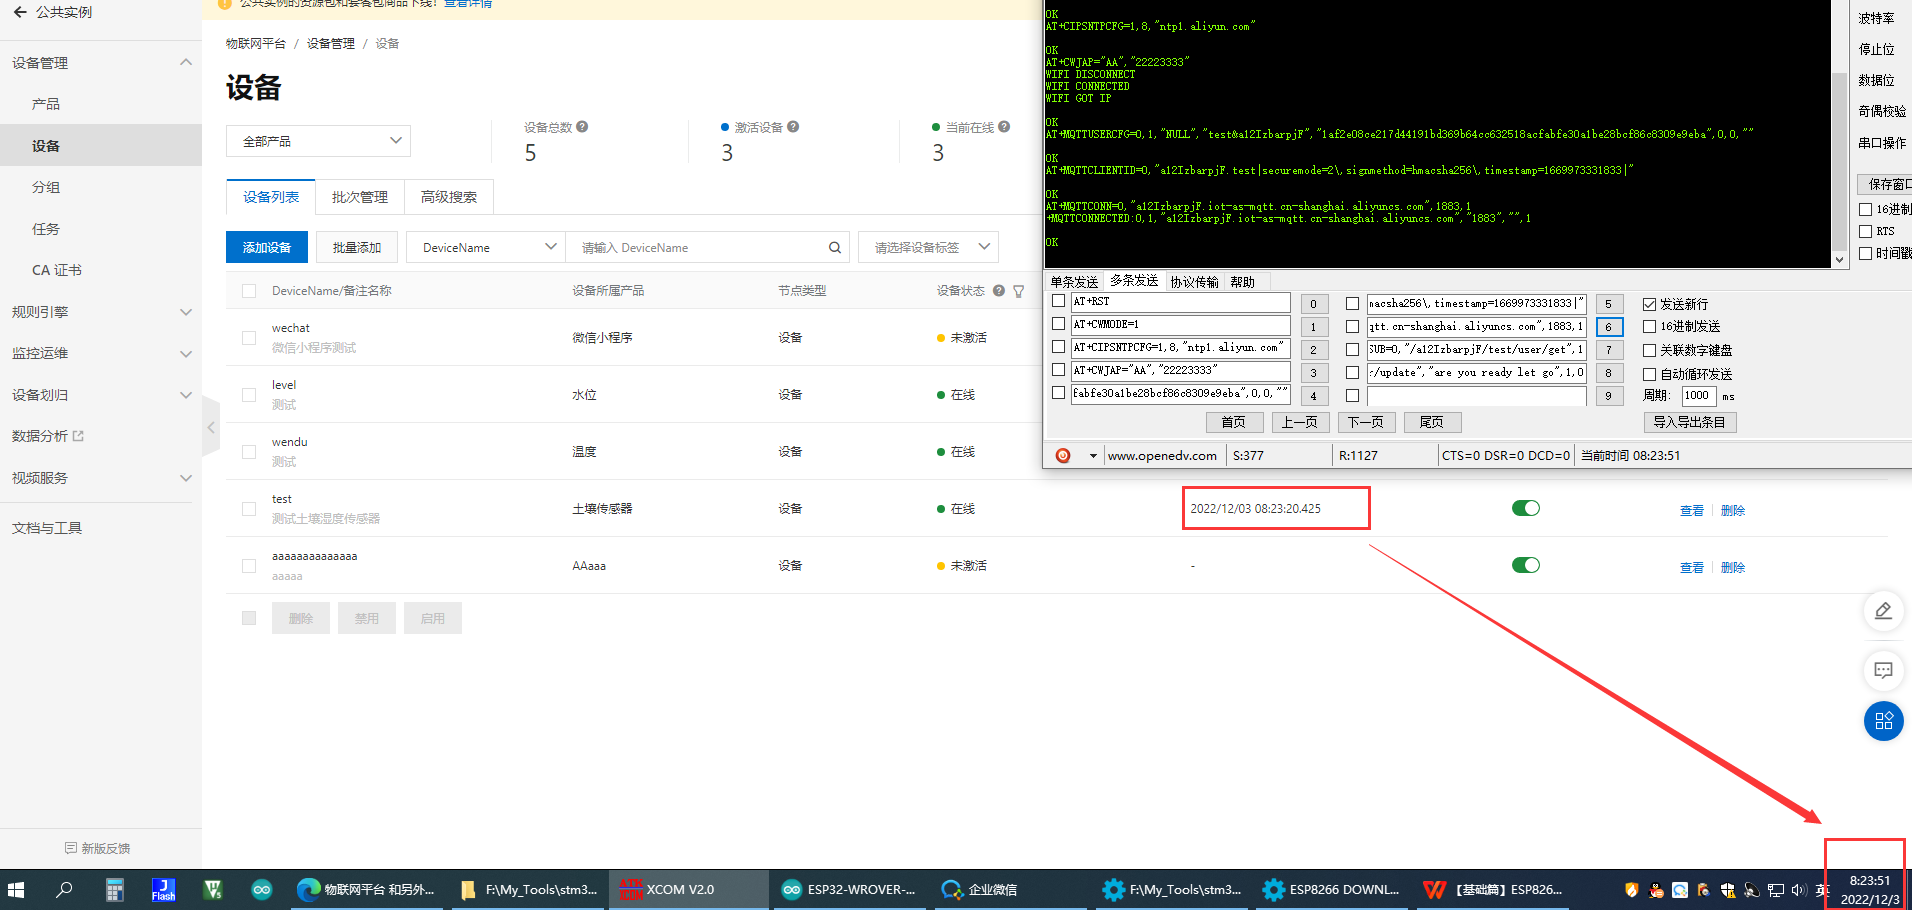Open the WPS 【基础篇】ESP826 taskbar document

pos(1493,889)
